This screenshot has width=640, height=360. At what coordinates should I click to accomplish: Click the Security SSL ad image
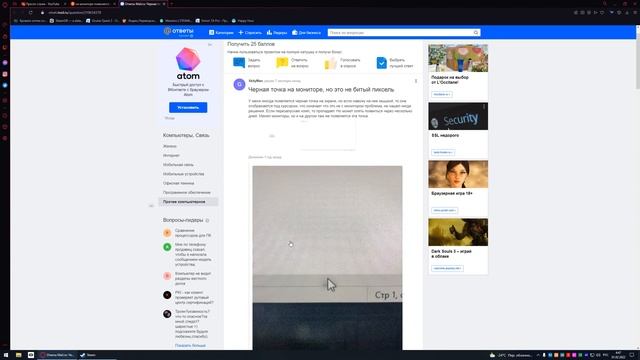[458, 116]
